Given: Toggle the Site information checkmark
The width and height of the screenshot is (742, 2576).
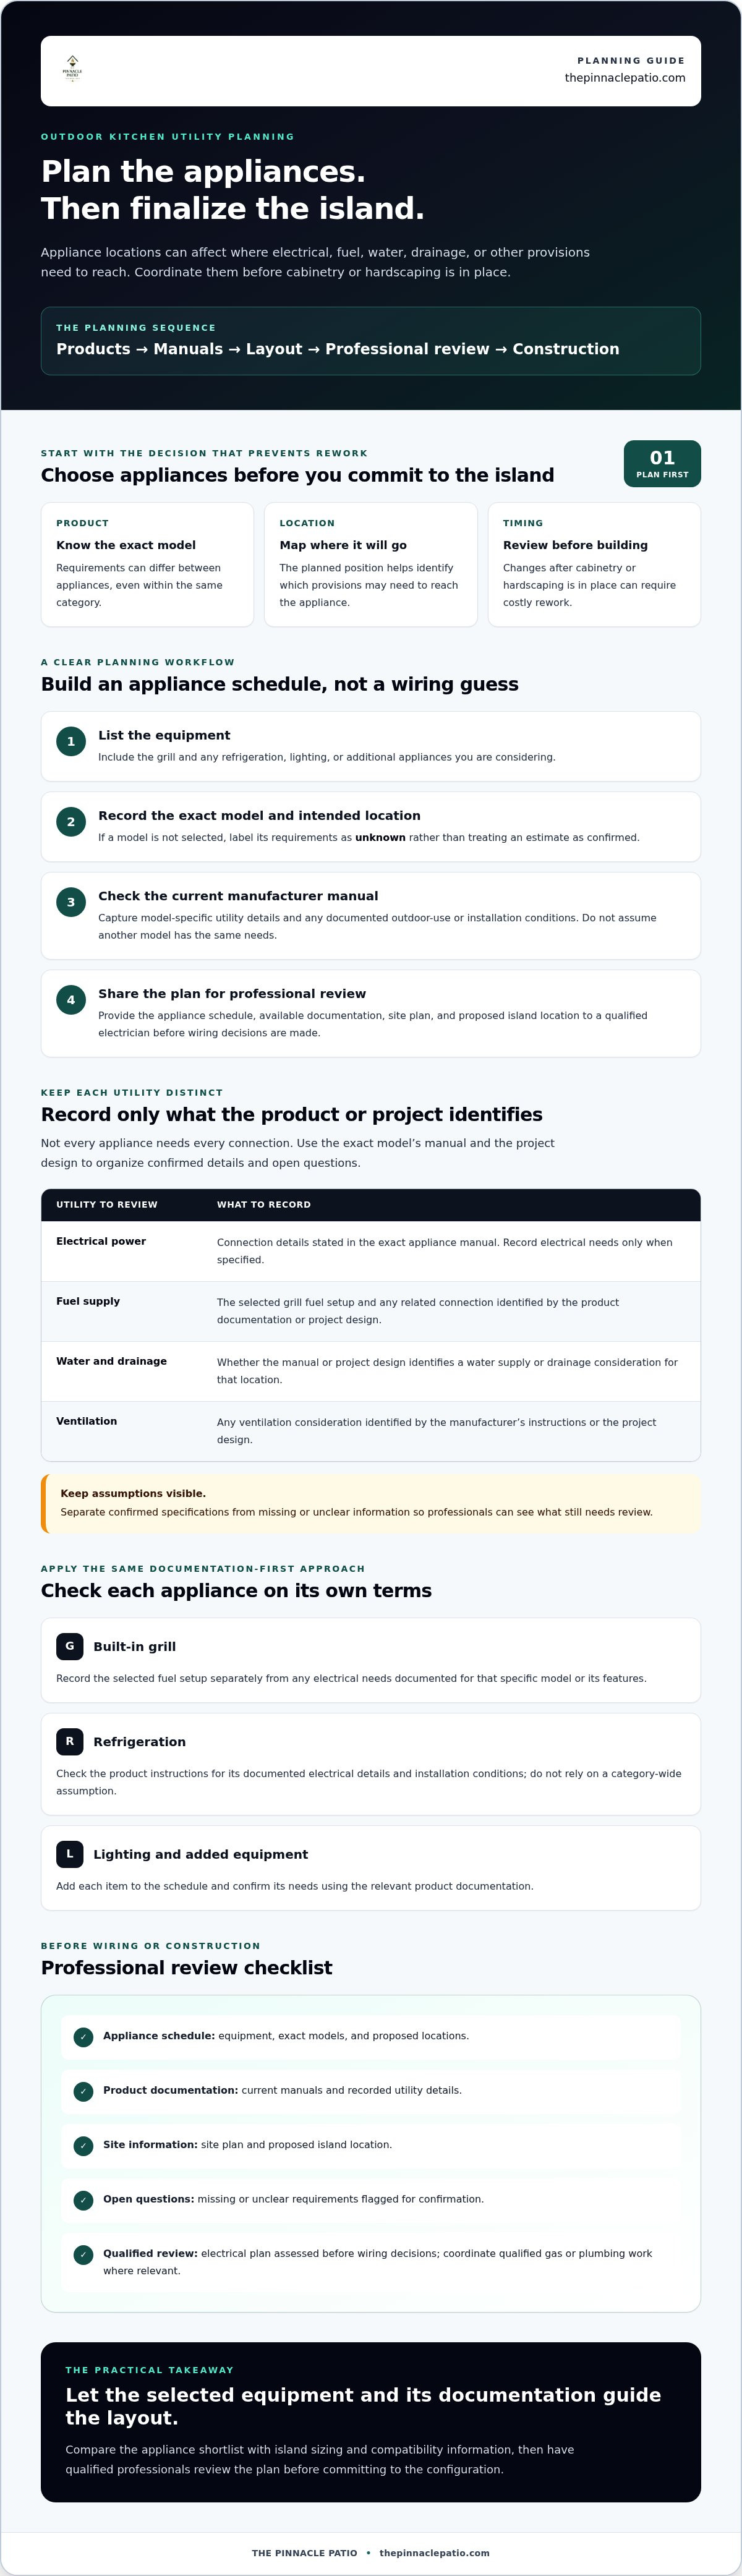Looking at the screenshot, I should tap(84, 2145).
